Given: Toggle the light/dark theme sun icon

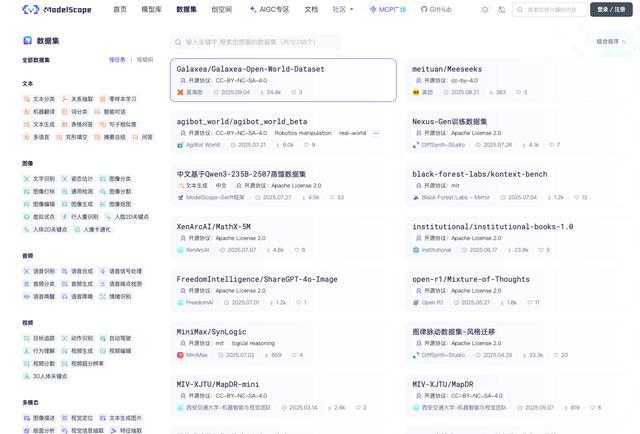Looking at the screenshot, I should pyautogui.click(x=485, y=9).
